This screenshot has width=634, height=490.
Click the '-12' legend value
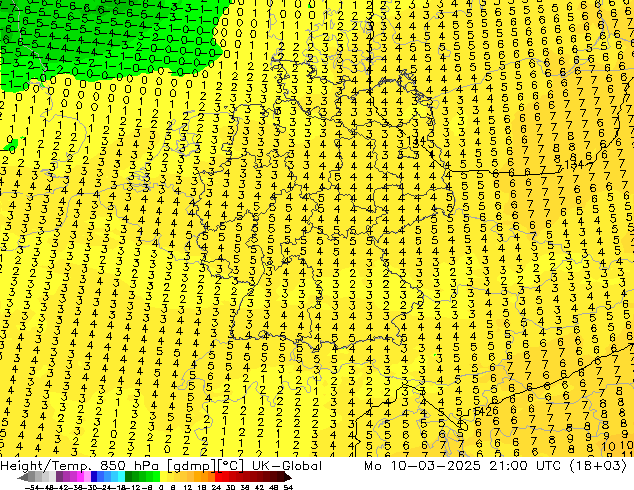[134, 488]
